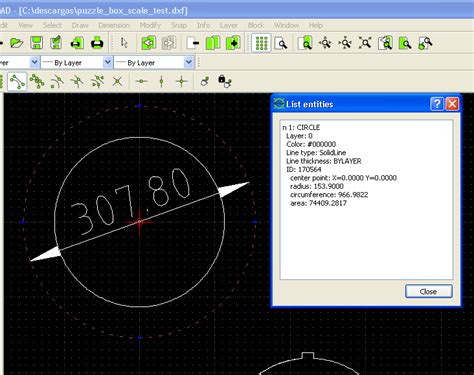
Task: Open the Snap menu
Action: click(179, 25)
